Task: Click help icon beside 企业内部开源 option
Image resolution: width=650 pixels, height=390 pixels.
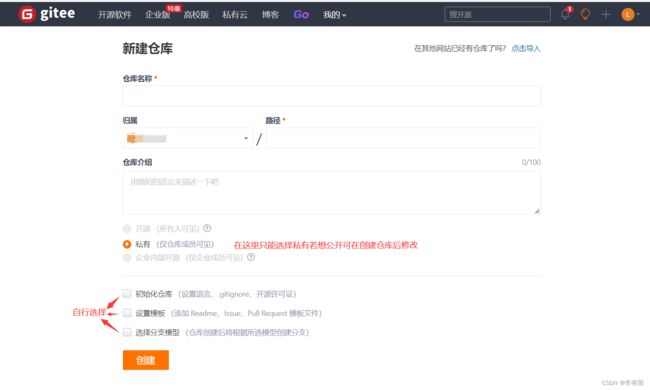Action: coord(251,257)
